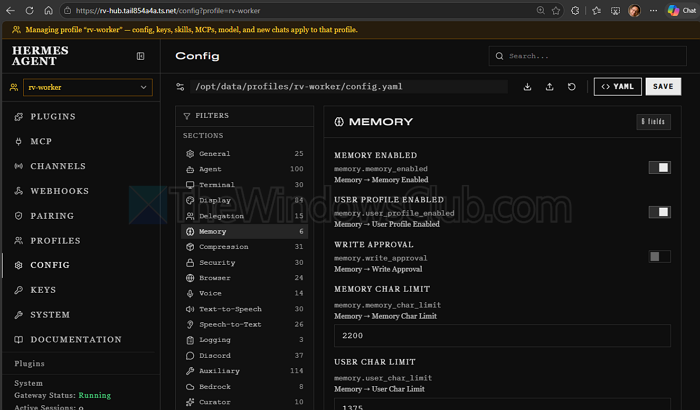Toggle User Profile Enabled switch
The height and width of the screenshot is (410, 700).
coord(659,212)
